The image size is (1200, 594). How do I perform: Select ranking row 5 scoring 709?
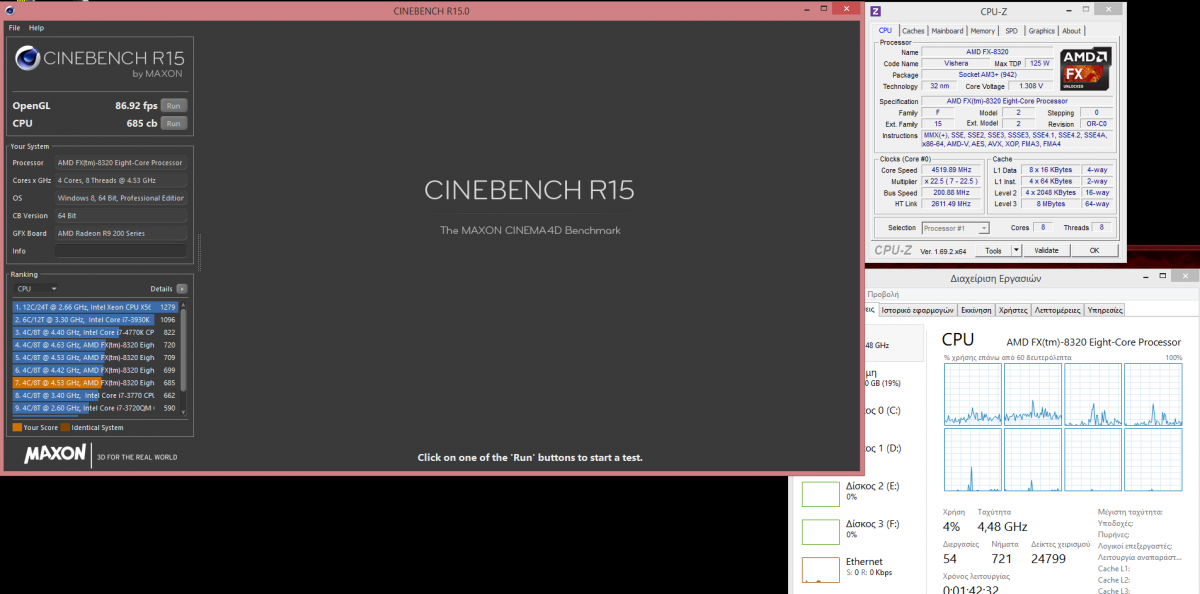pos(95,357)
